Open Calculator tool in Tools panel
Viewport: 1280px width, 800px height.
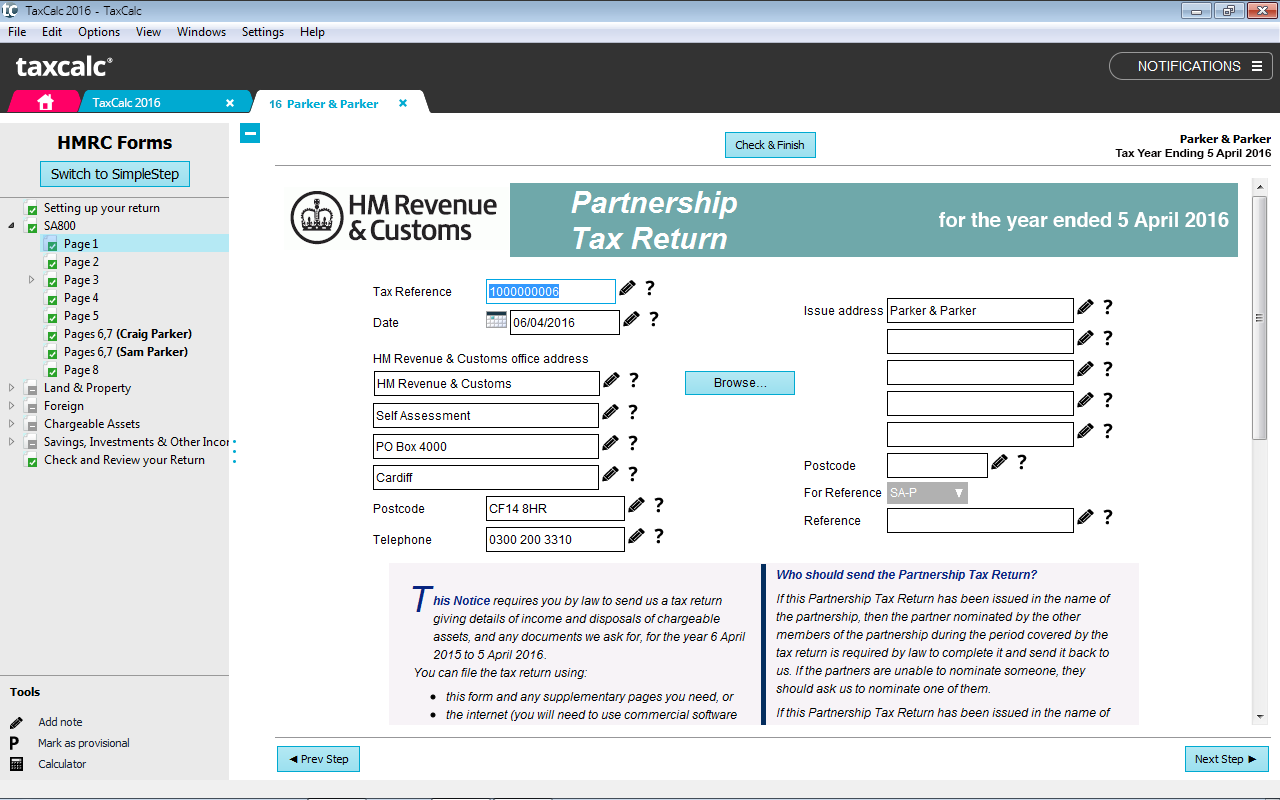click(x=62, y=764)
